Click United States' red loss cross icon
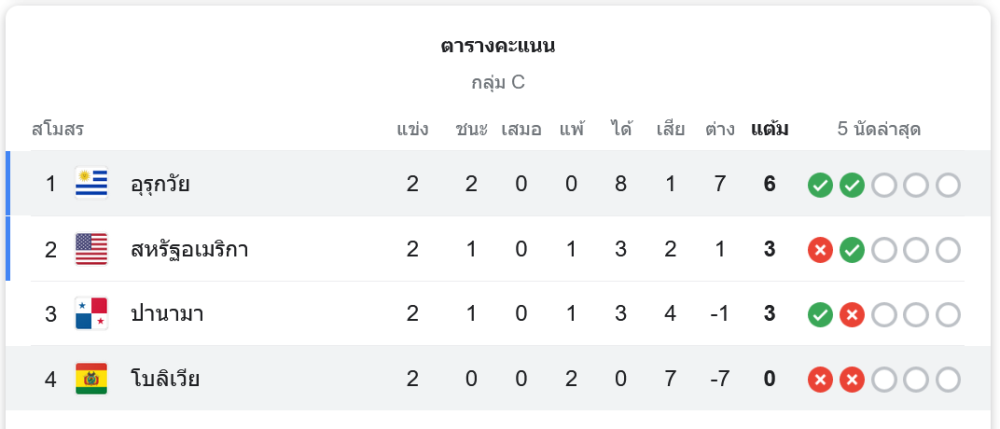Screen dimensions: 1000x429 tap(820, 250)
